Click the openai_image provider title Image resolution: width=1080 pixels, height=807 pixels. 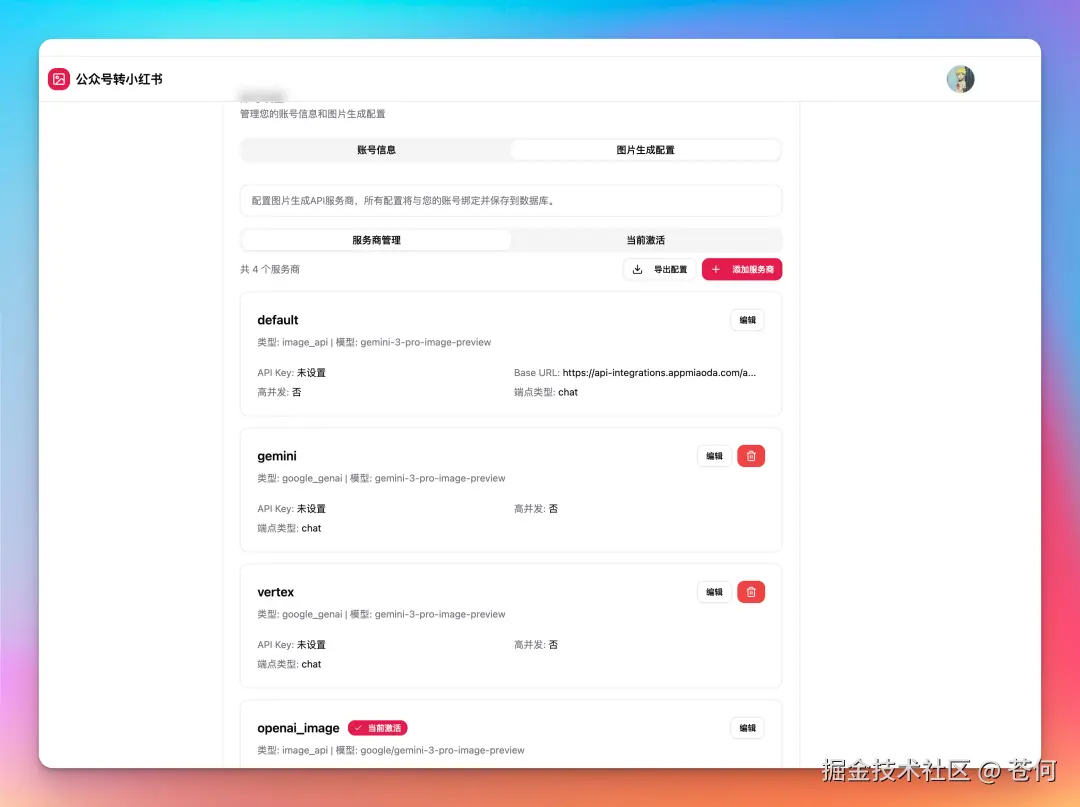pos(298,729)
